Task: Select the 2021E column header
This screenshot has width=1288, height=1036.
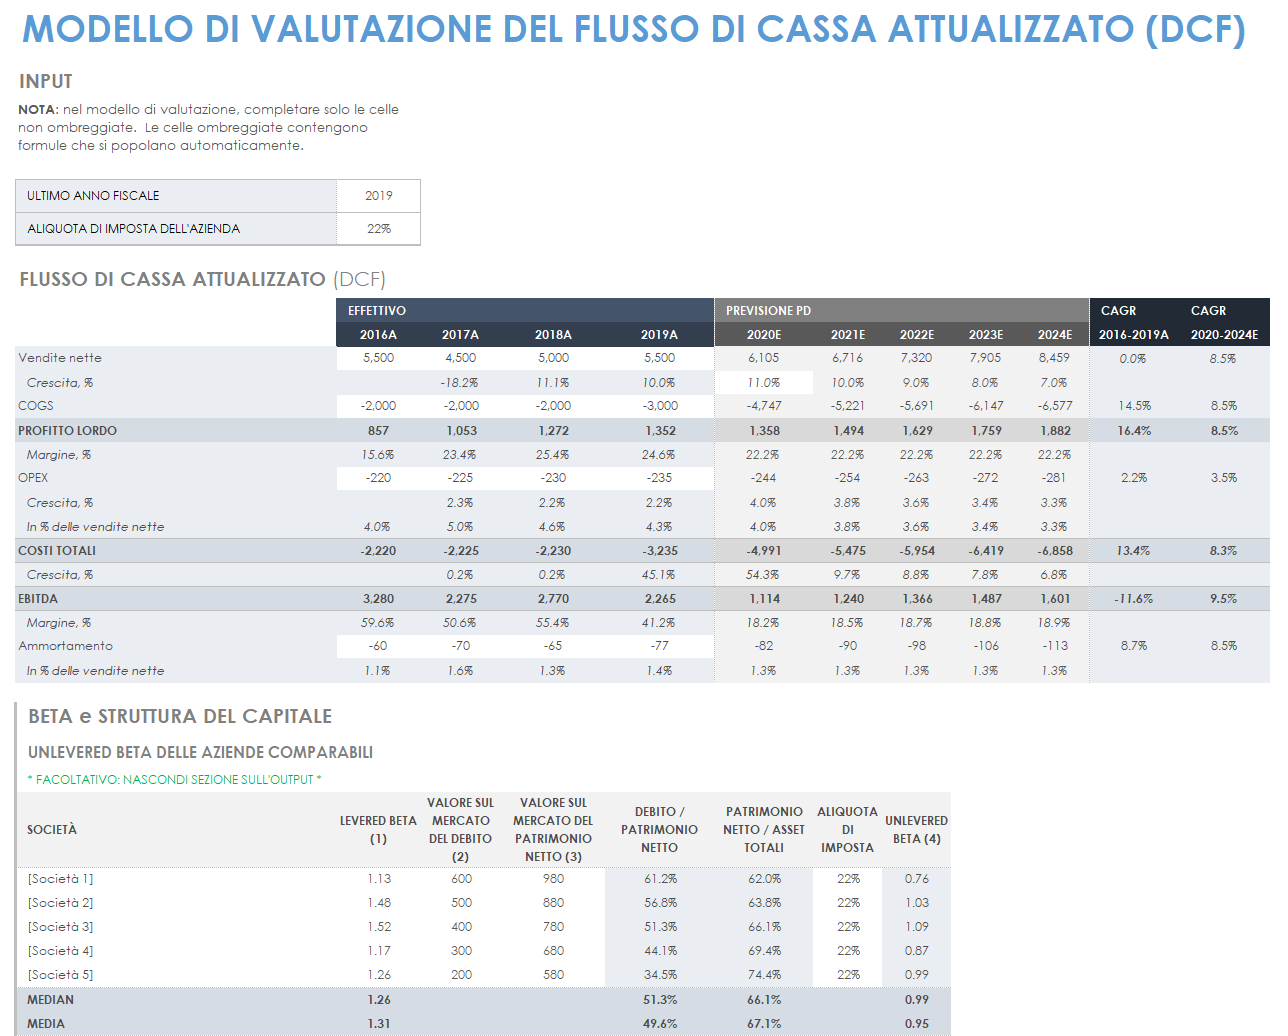Action: click(848, 335)
